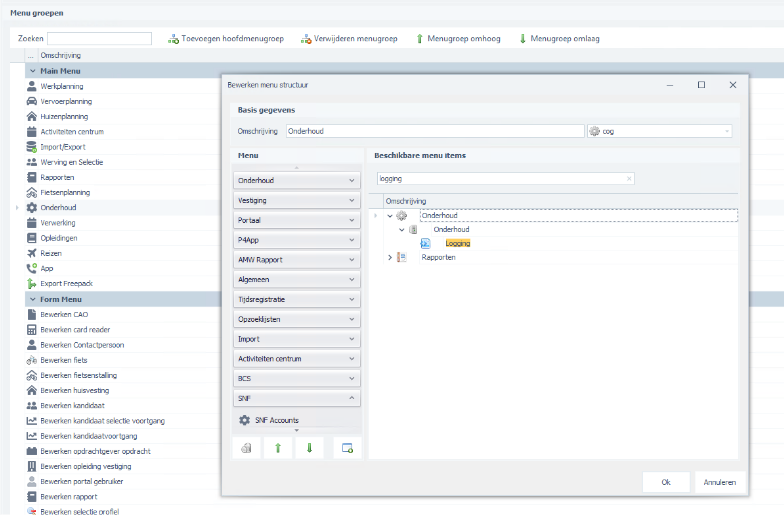
Task: Click the Omschrijving field containing Onderhoud
Action: (435, 131)
